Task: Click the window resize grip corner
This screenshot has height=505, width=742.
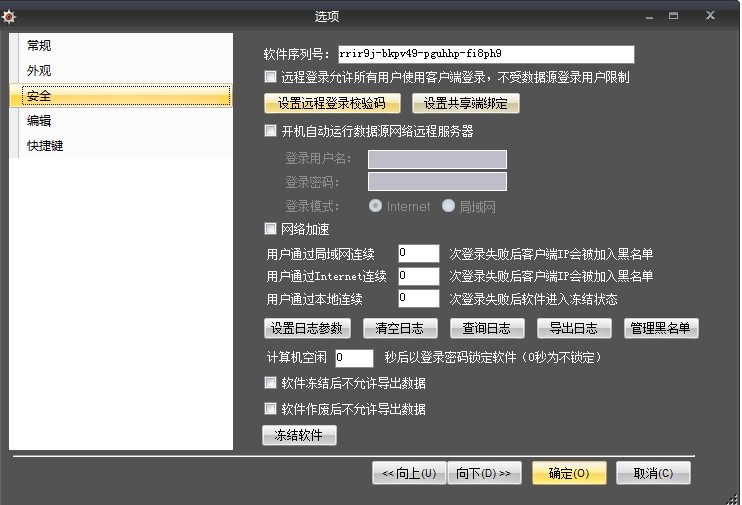Action: (733, 498)
